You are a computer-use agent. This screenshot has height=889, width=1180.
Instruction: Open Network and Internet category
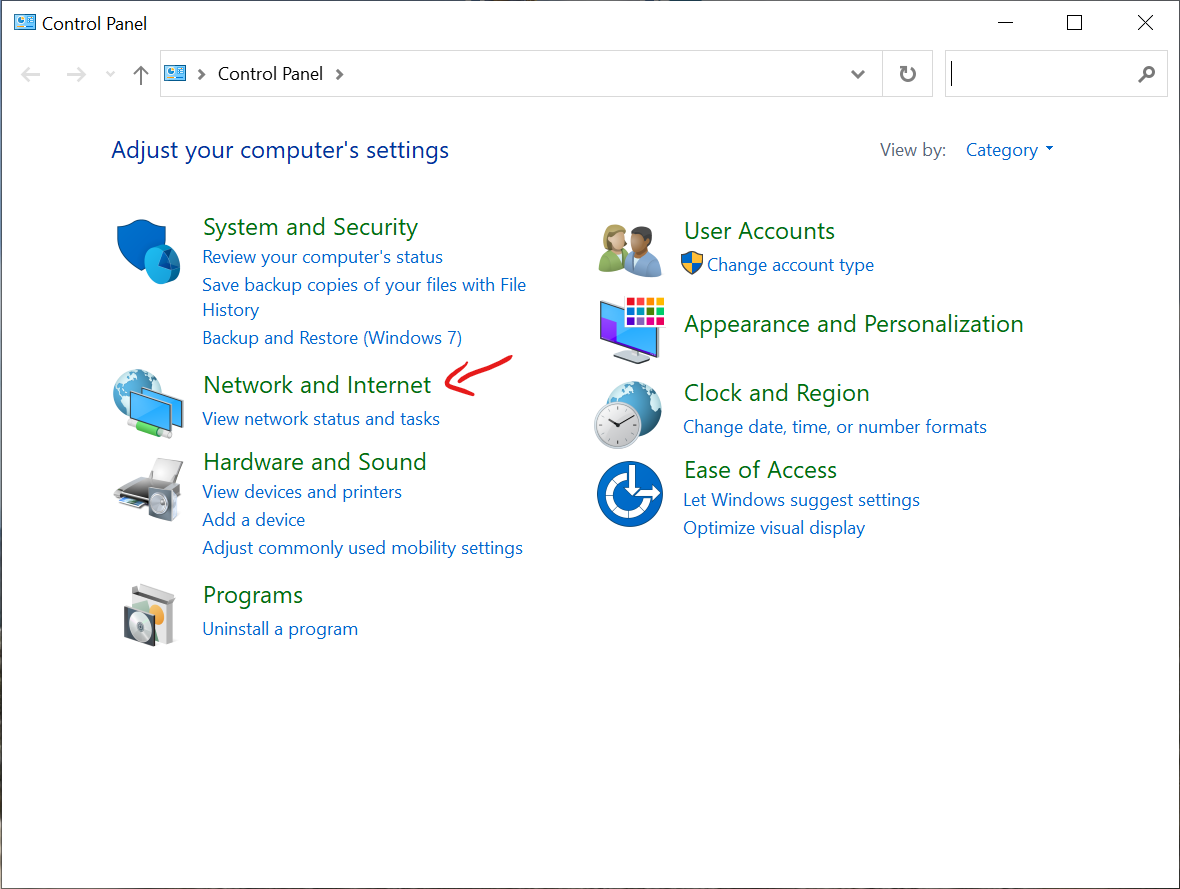[317, 385]
